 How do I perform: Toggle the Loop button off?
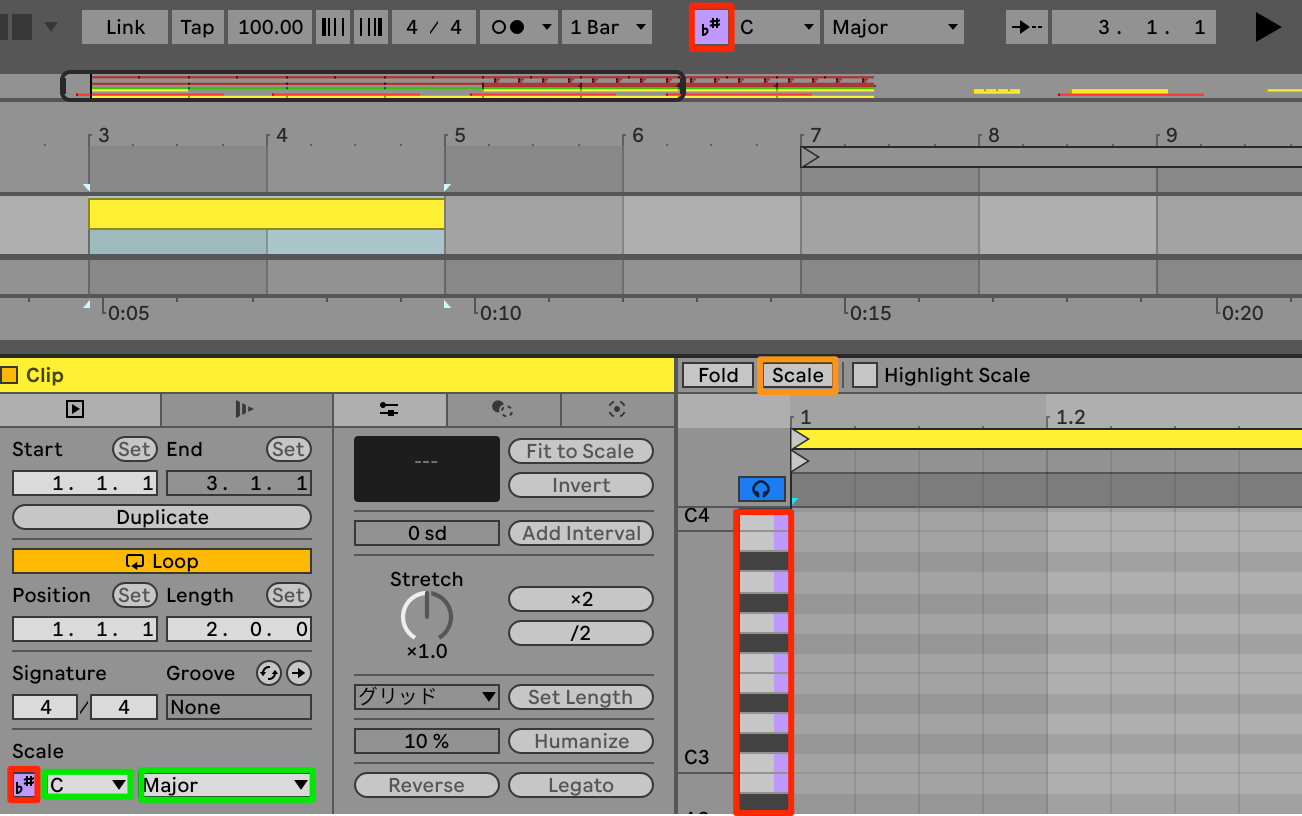(x=162, y=561)
